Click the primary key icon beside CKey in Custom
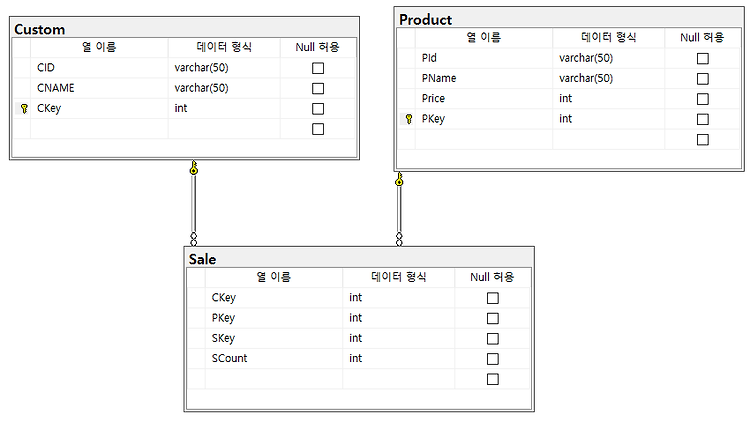750x422 pixels. click(24, 109)
